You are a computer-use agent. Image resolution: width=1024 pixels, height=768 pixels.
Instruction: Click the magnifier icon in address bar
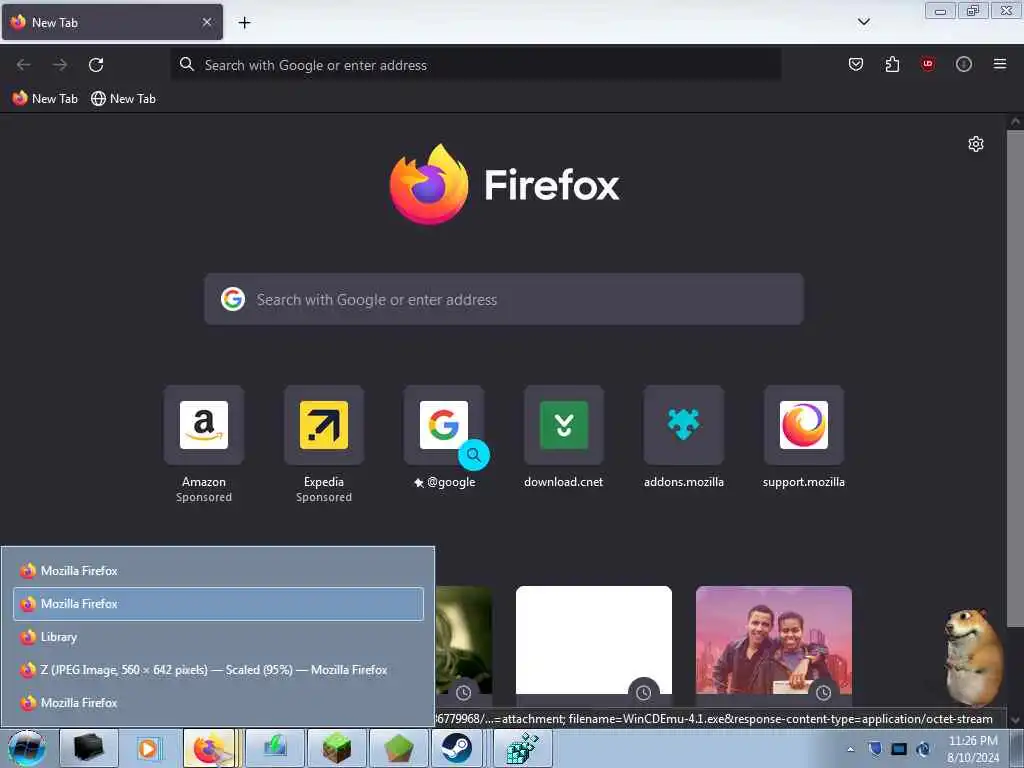pyautogui.click(x=187, y=64)
